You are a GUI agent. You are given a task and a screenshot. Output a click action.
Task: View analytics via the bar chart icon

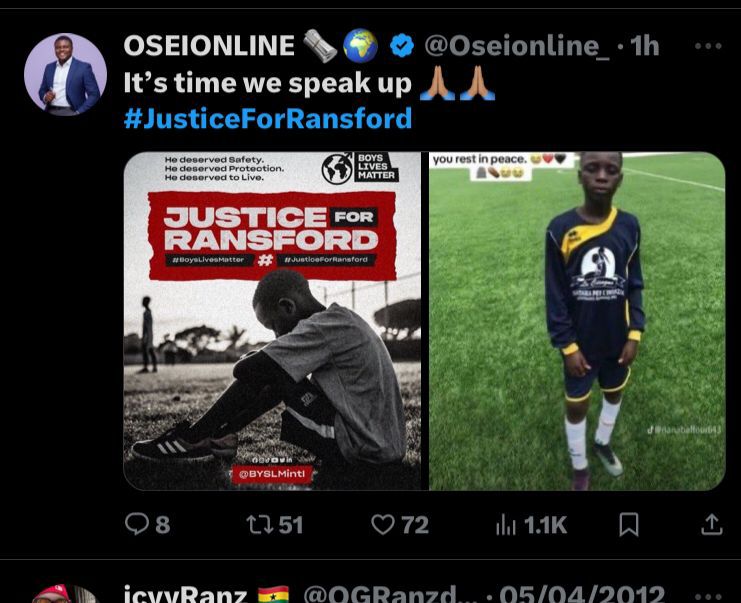click(506, 525)
